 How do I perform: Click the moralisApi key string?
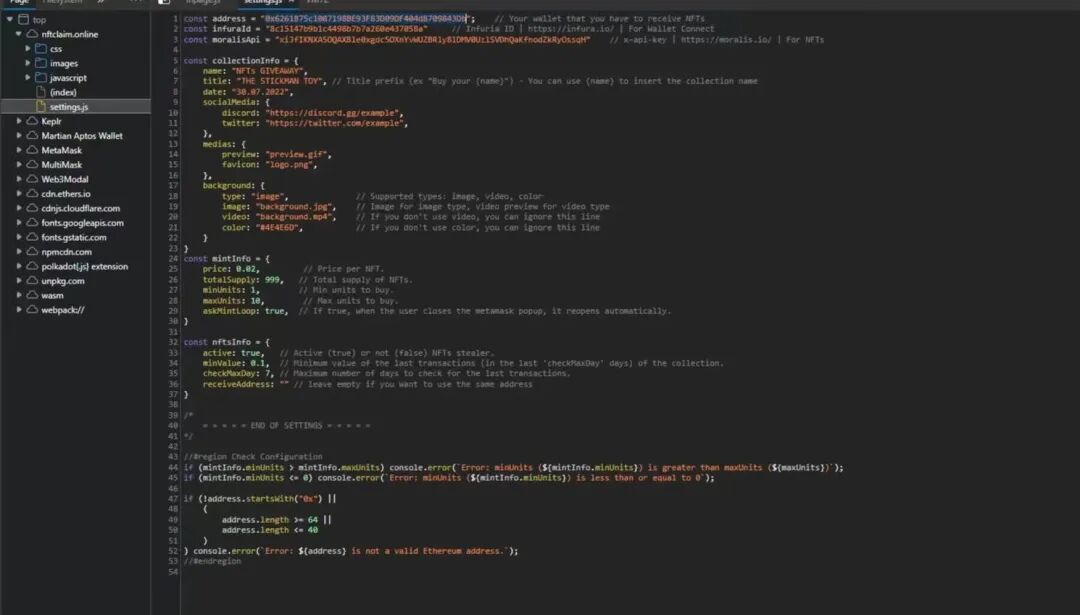coord(433,39)
